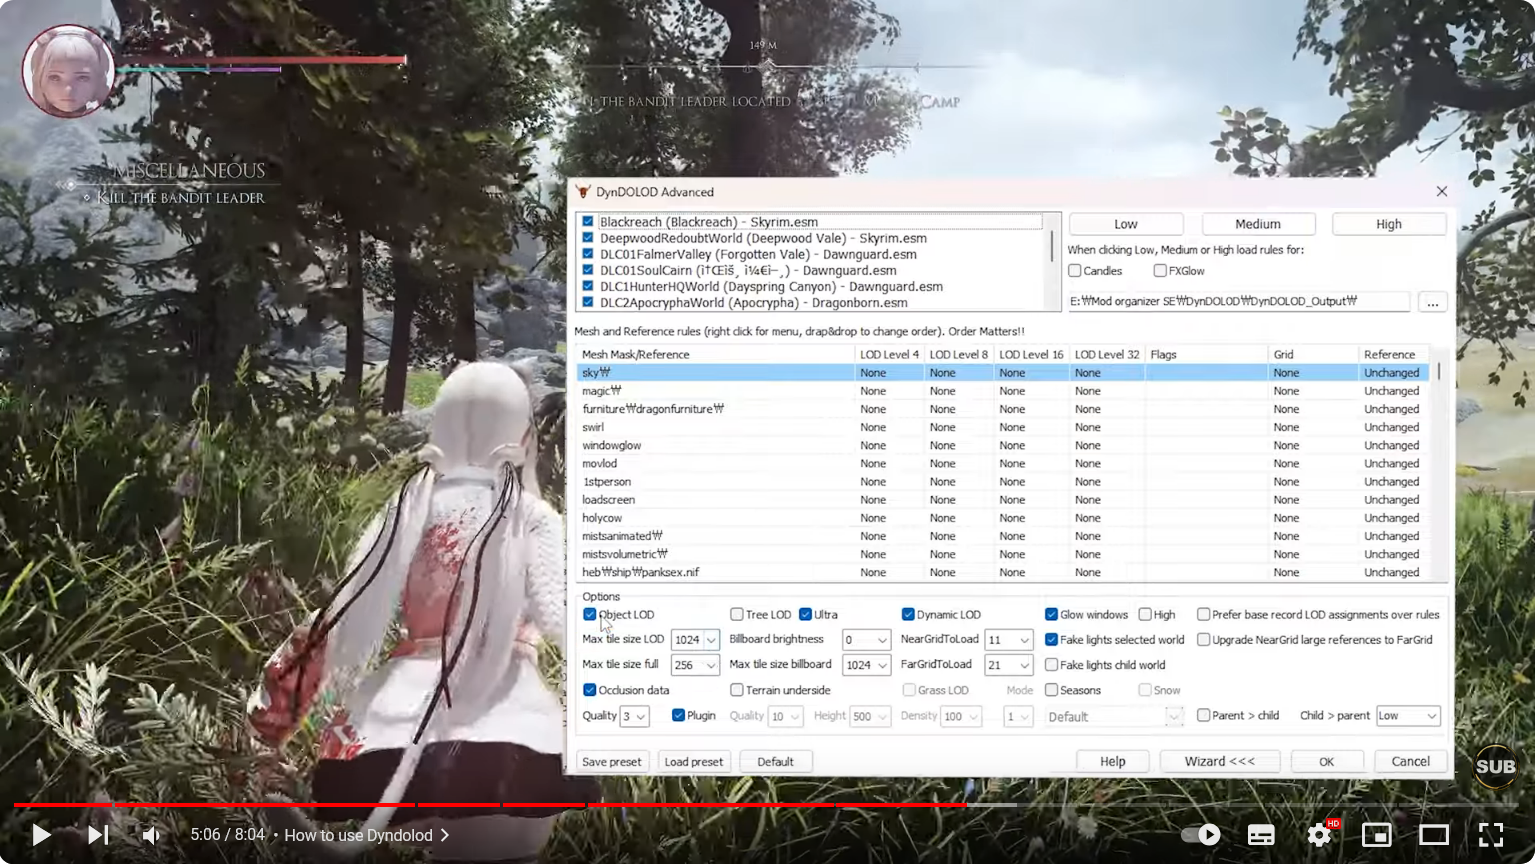This screenshot has width=1536, height=864.
Task: Enable the Candles checkbox
Action: 1075,271
